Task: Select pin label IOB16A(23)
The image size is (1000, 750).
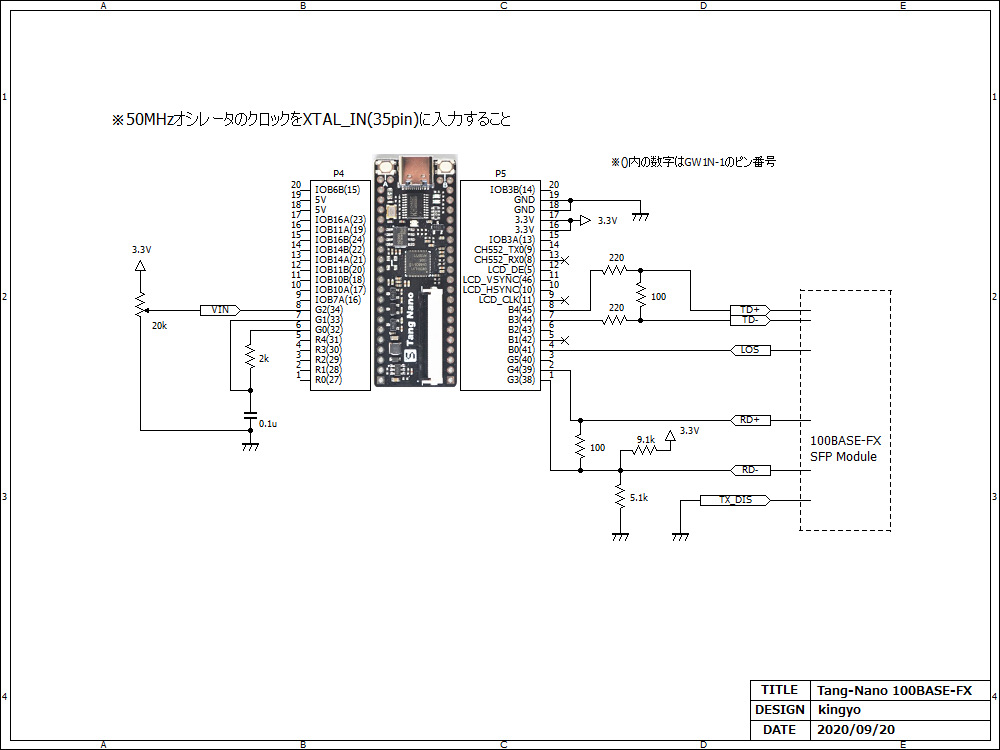Action: pos(341,219)
